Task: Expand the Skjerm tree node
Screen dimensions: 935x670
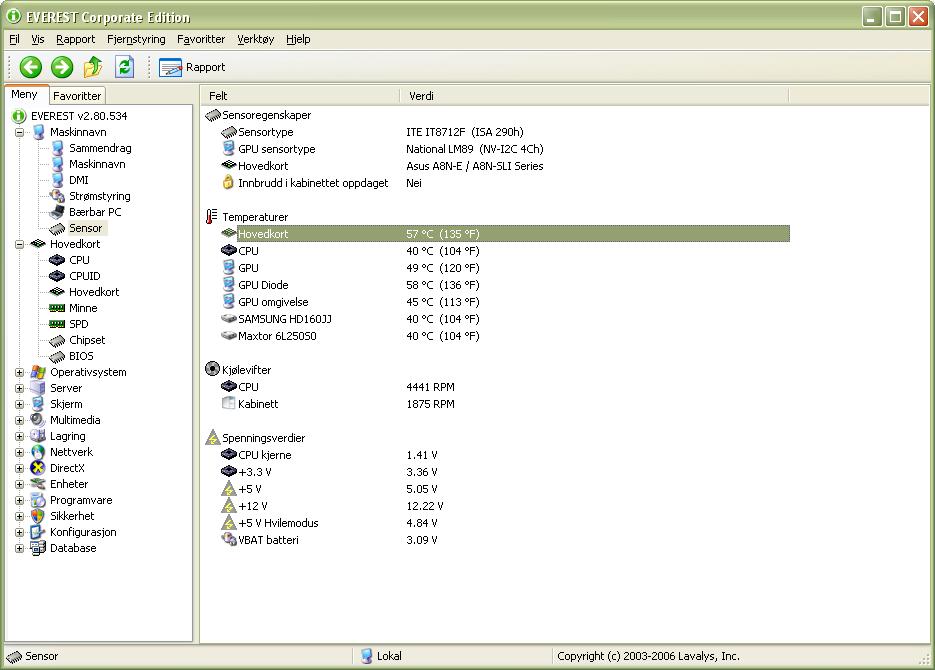Action: coord(19,405)
